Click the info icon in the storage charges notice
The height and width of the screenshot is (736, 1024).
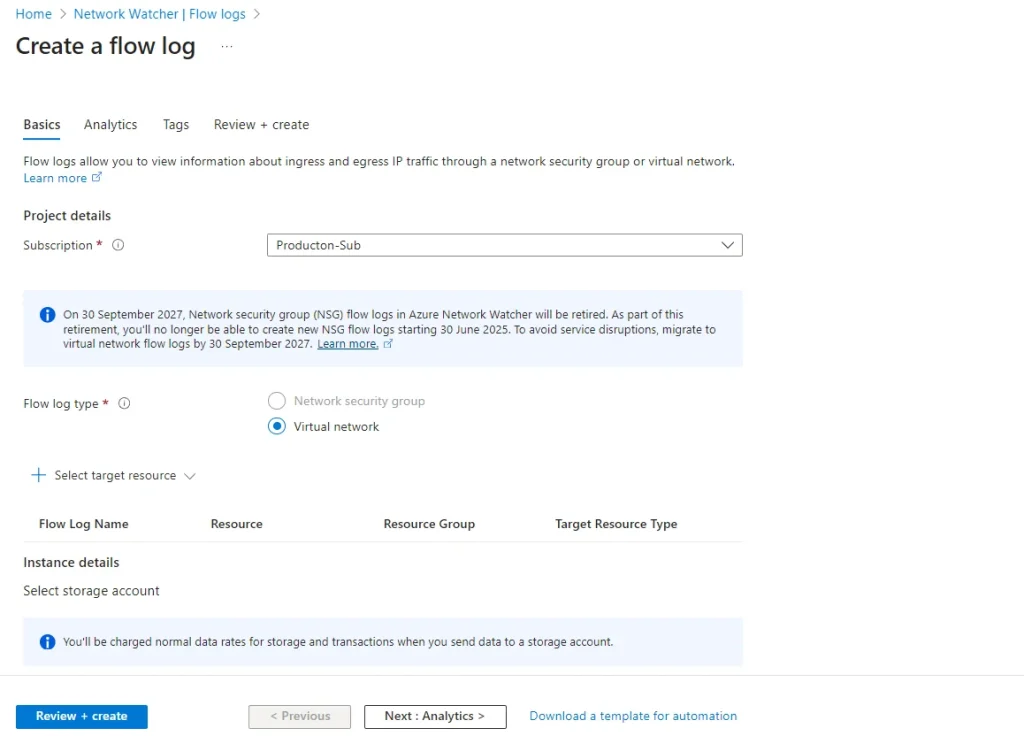click(x=47, y=642)
